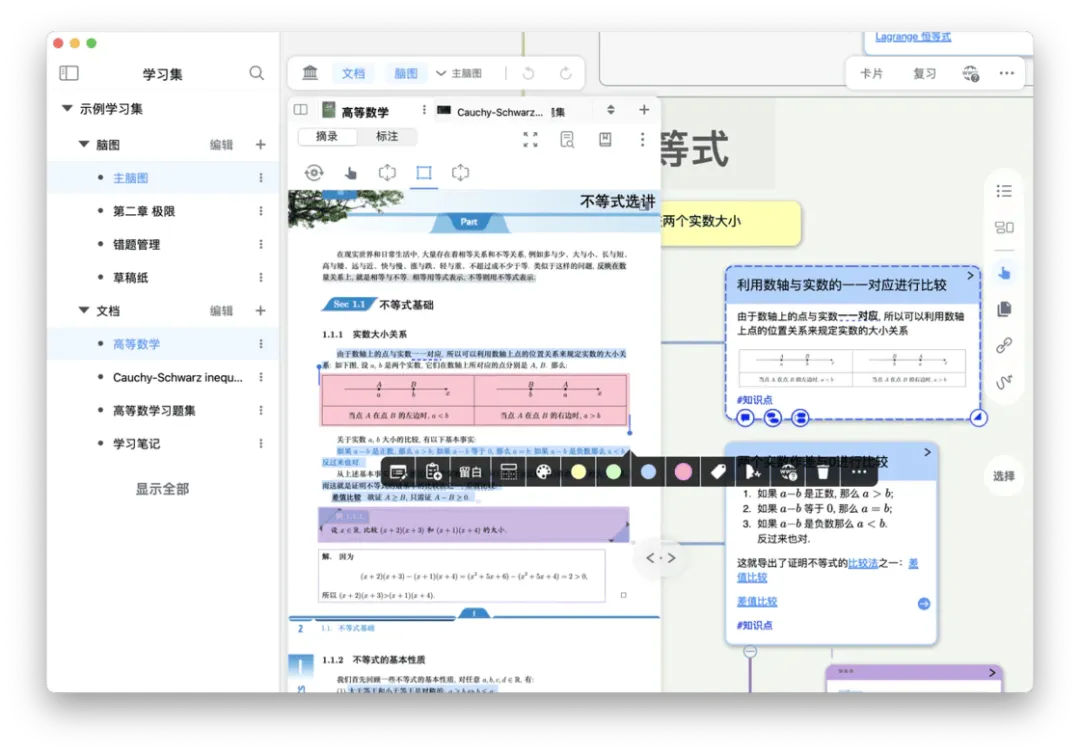Open document switcher up-down arrows
1080x754 pixels.
610,110
